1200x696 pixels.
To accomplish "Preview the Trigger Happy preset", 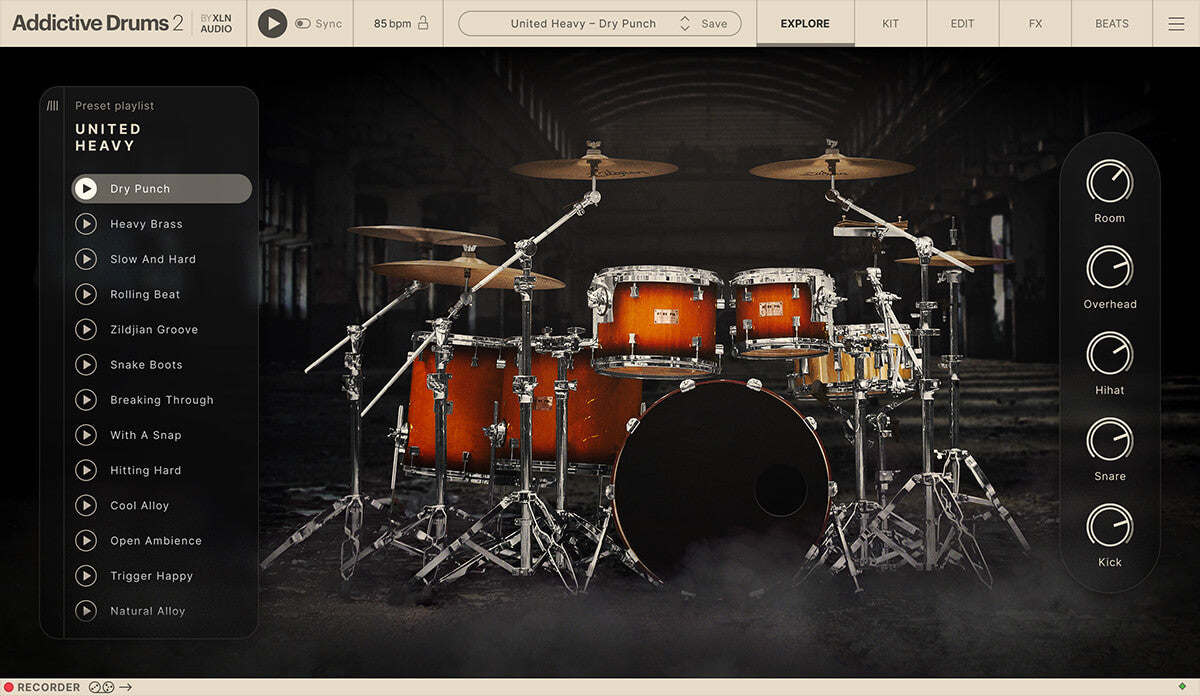I will click(x=86, y=576).
